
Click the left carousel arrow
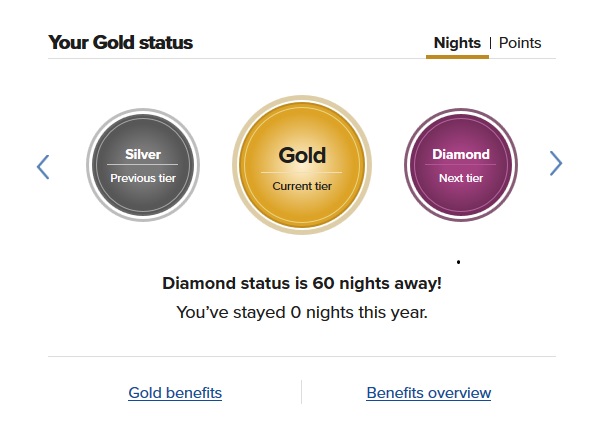(x=43, y=166)
